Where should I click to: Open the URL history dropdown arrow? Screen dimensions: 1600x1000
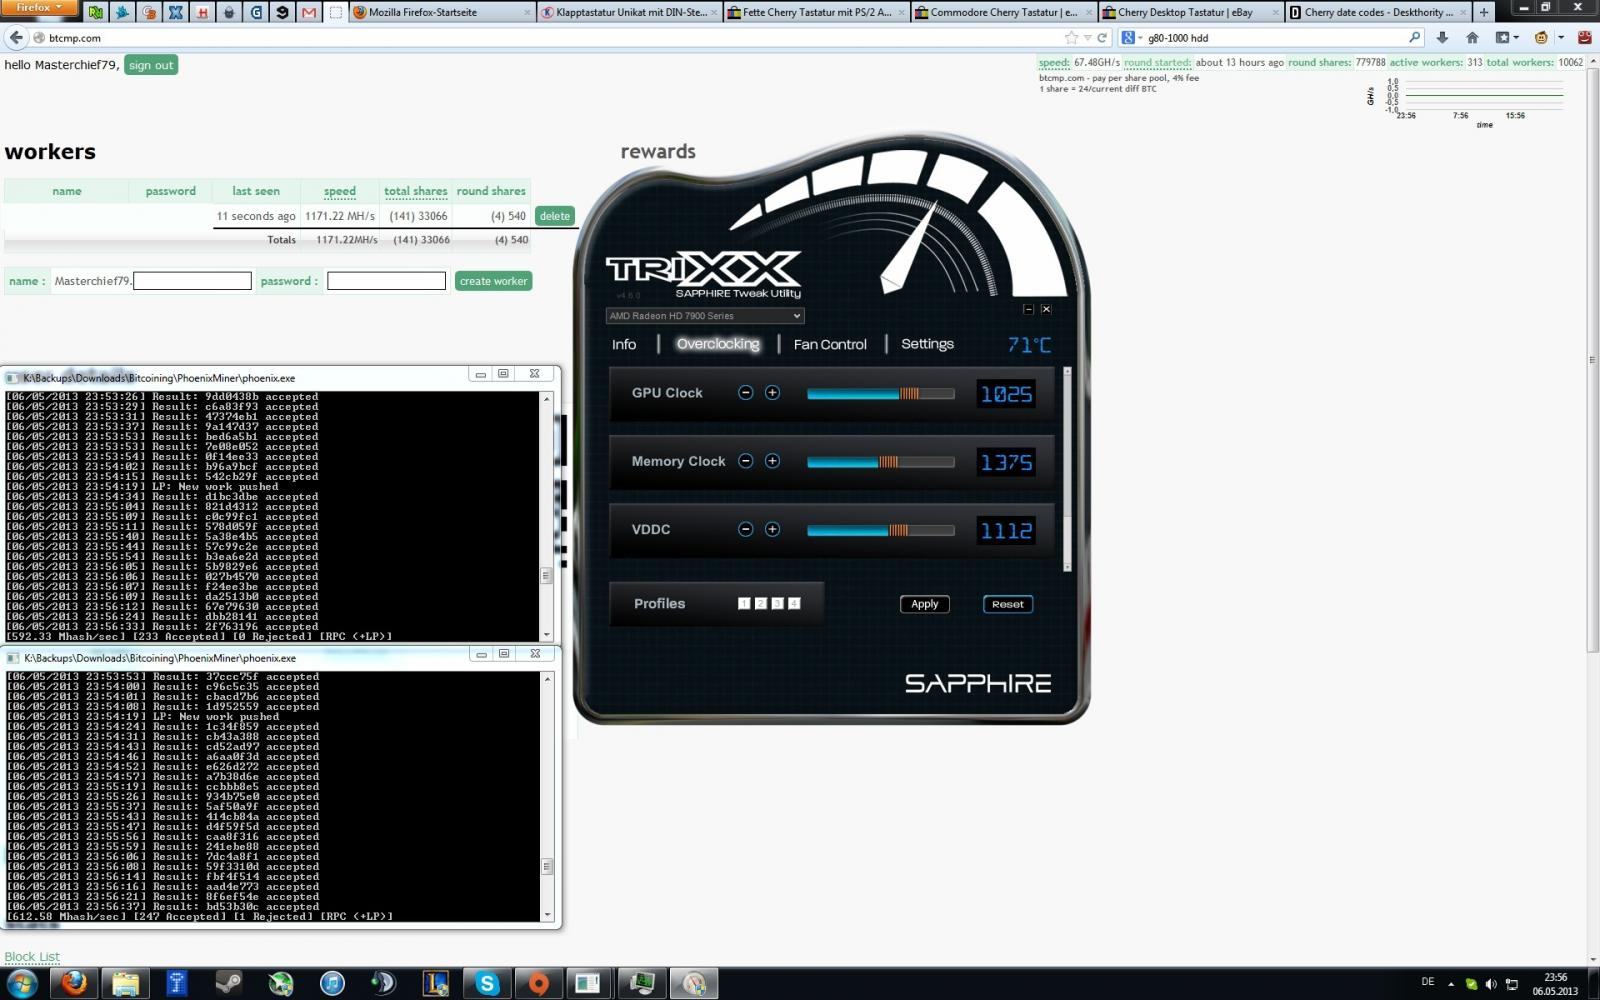tap(1087, 38)
